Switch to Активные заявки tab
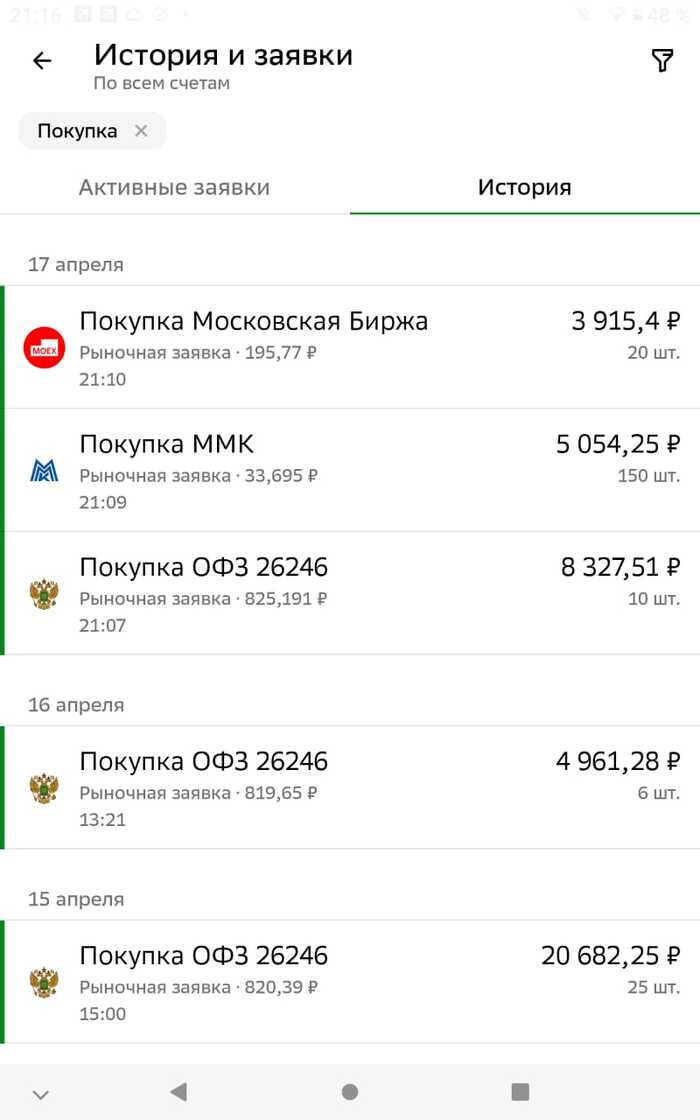 (174, 187)
